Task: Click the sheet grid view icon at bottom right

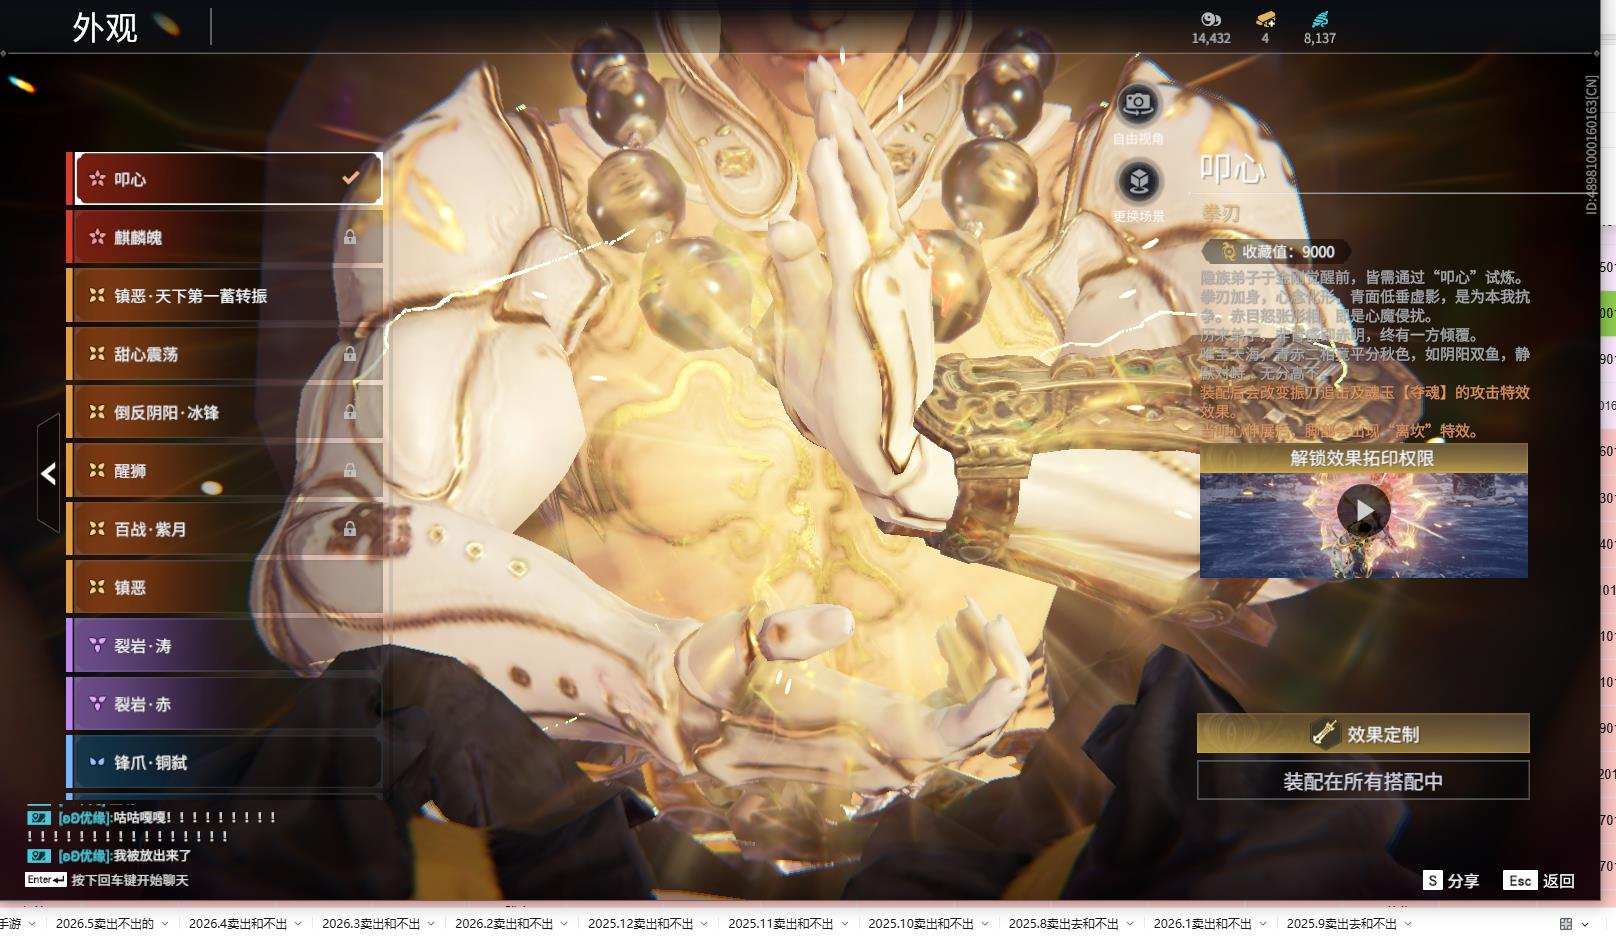Action: click(x=1566, y=924)
